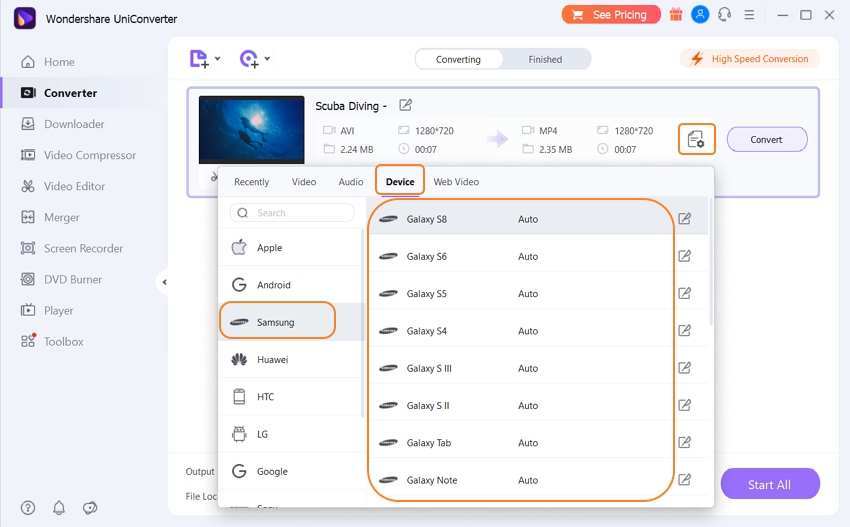Image resolution: width=850 pixels, height=527 pixels.
Task: Edit Galaxy S6 preset settings
Action: pyautogui.click(x=685, y=256)
